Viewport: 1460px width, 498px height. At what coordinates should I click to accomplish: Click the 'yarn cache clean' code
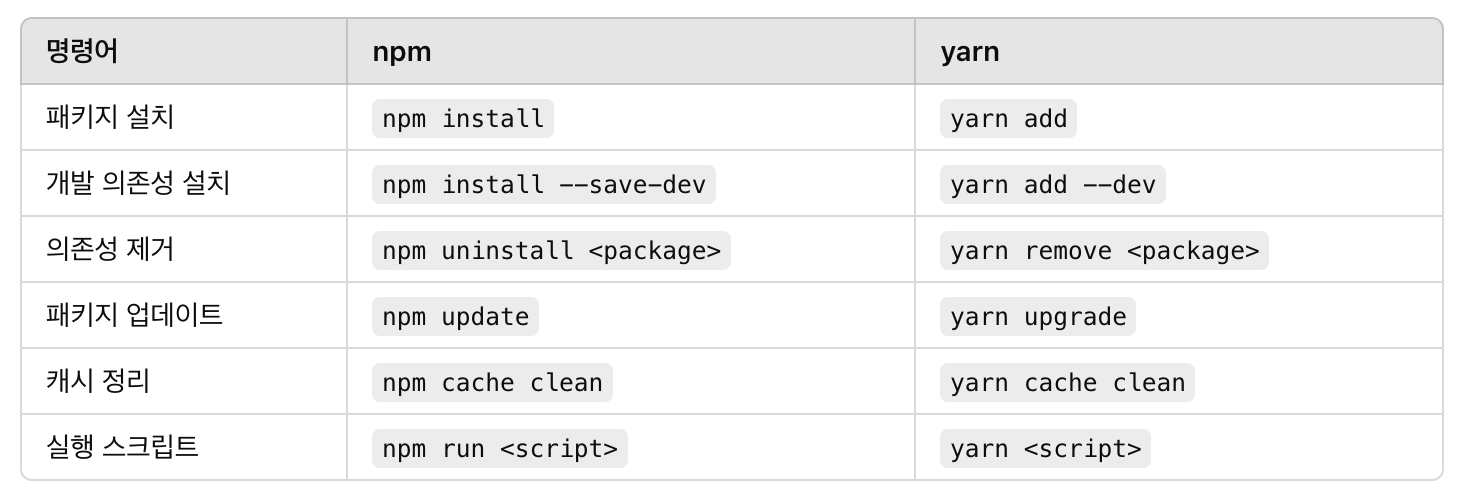pyautogui.click(x=1067, y=383)
